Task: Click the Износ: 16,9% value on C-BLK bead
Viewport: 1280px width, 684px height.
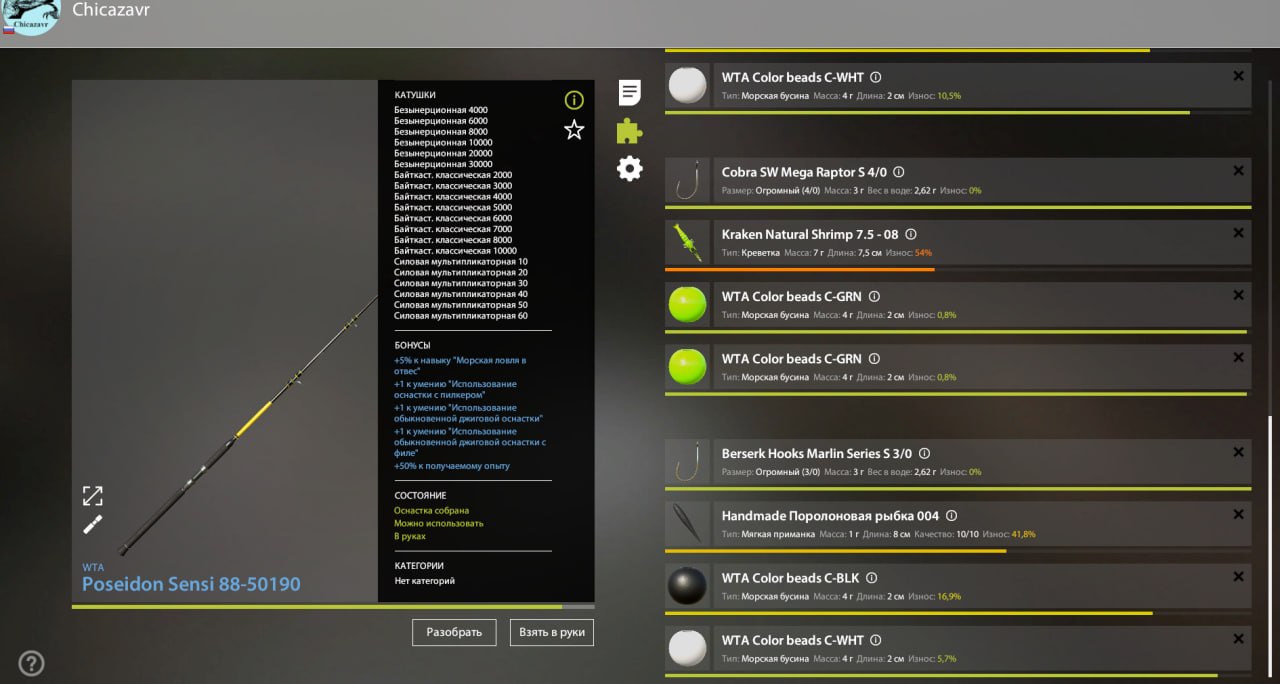Action: [936, 597]
